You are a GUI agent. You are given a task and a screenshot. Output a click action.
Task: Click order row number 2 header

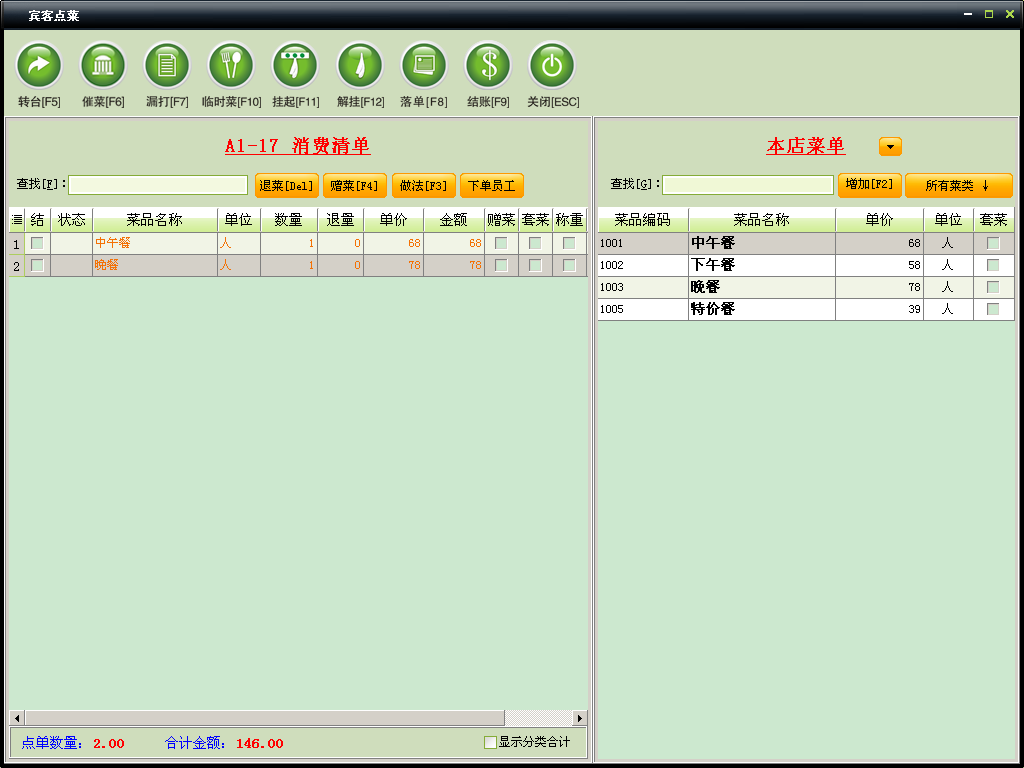point(17,266)
